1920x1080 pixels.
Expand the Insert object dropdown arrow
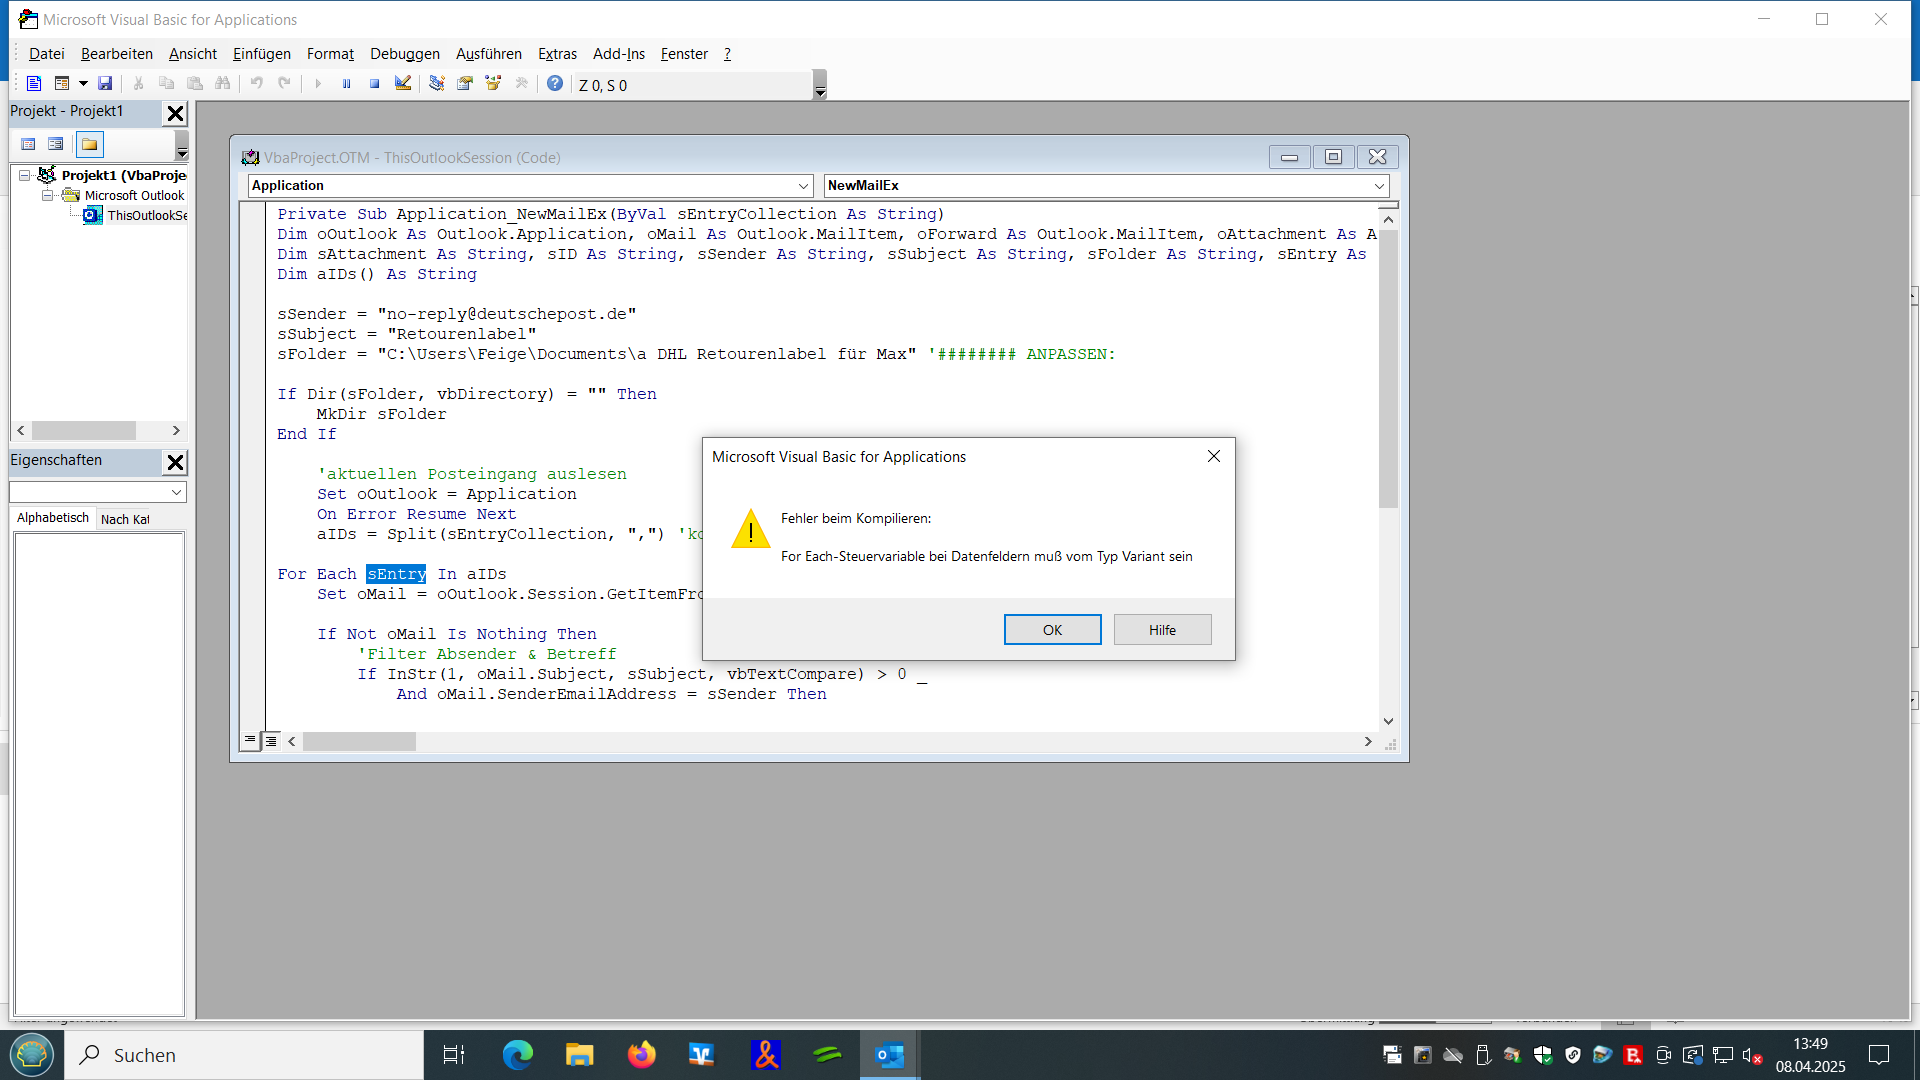[x=83, y=84]
